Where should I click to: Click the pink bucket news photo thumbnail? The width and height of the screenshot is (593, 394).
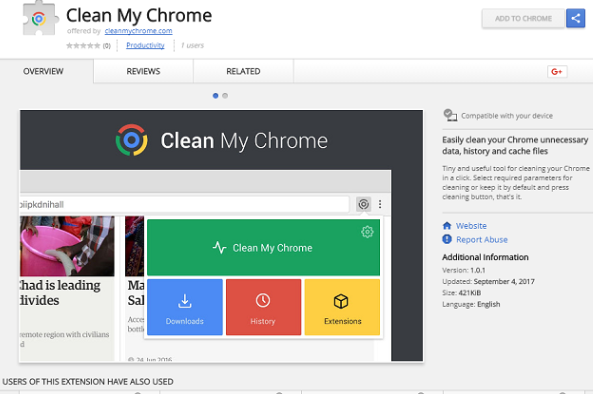pos(67,246)
